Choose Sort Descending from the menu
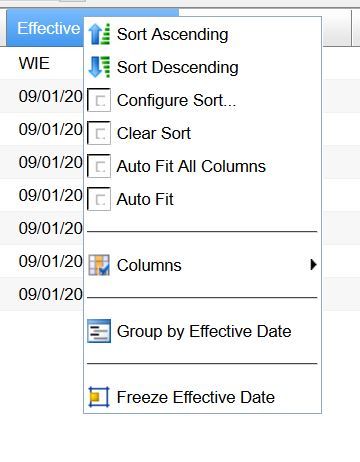The width and height of the screenshot is (360, 462). tap(178, 67)
